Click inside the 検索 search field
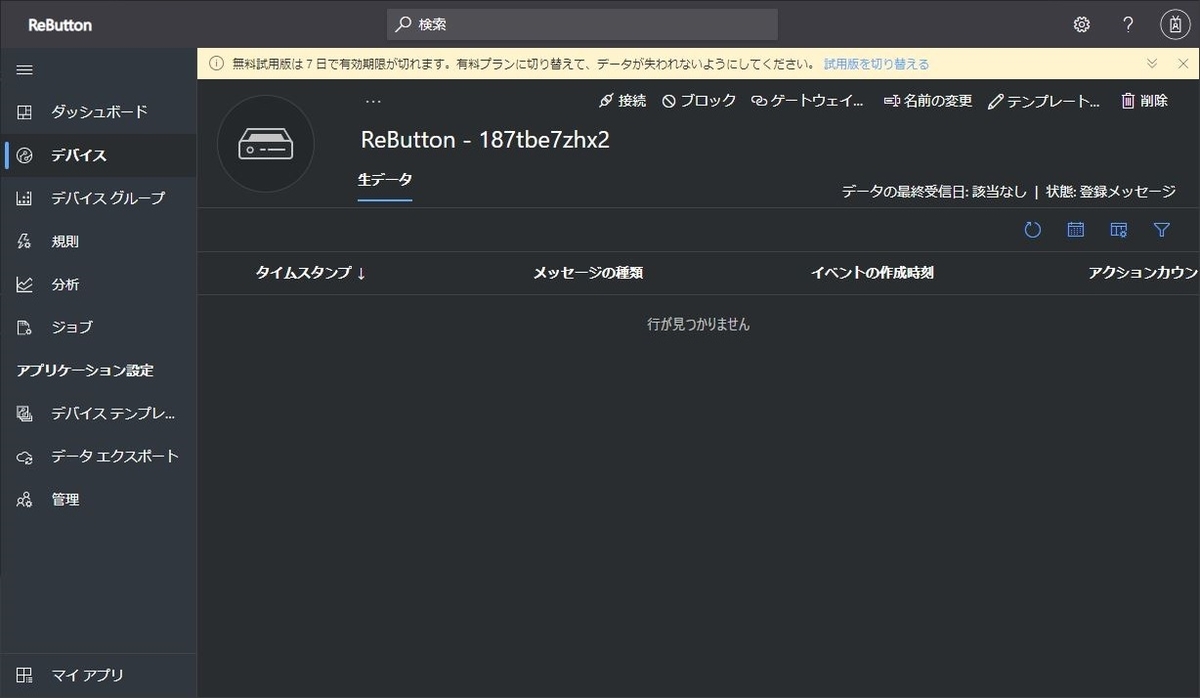This screenshot has width=1200, height=698. pyautogui.click(x=582, y=24)
